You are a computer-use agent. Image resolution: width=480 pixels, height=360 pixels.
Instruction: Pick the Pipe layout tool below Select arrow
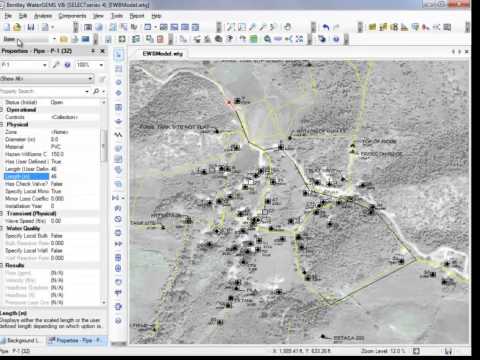pyautogui.click(x=118, y=69)
